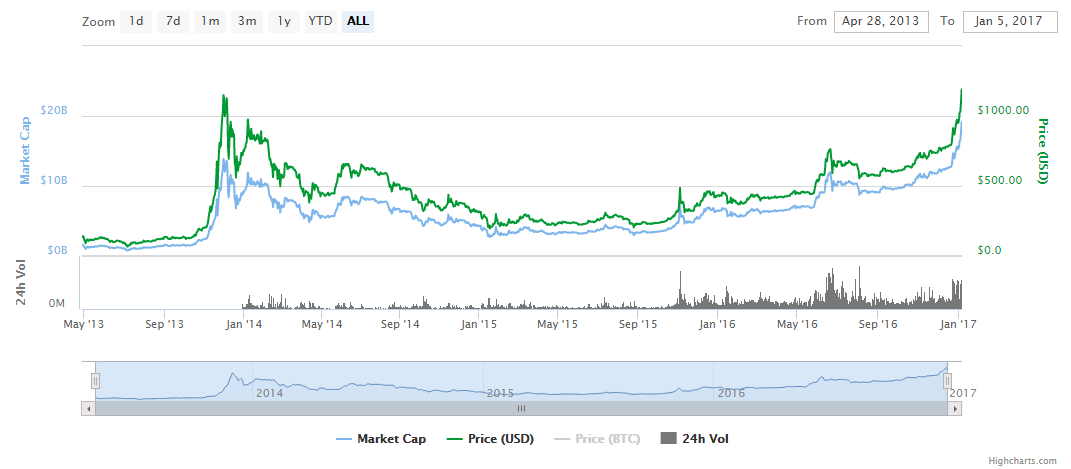1071x469 pixels.
Task: Toggle the Price (USD) series in legend
Action: [489, 439]
